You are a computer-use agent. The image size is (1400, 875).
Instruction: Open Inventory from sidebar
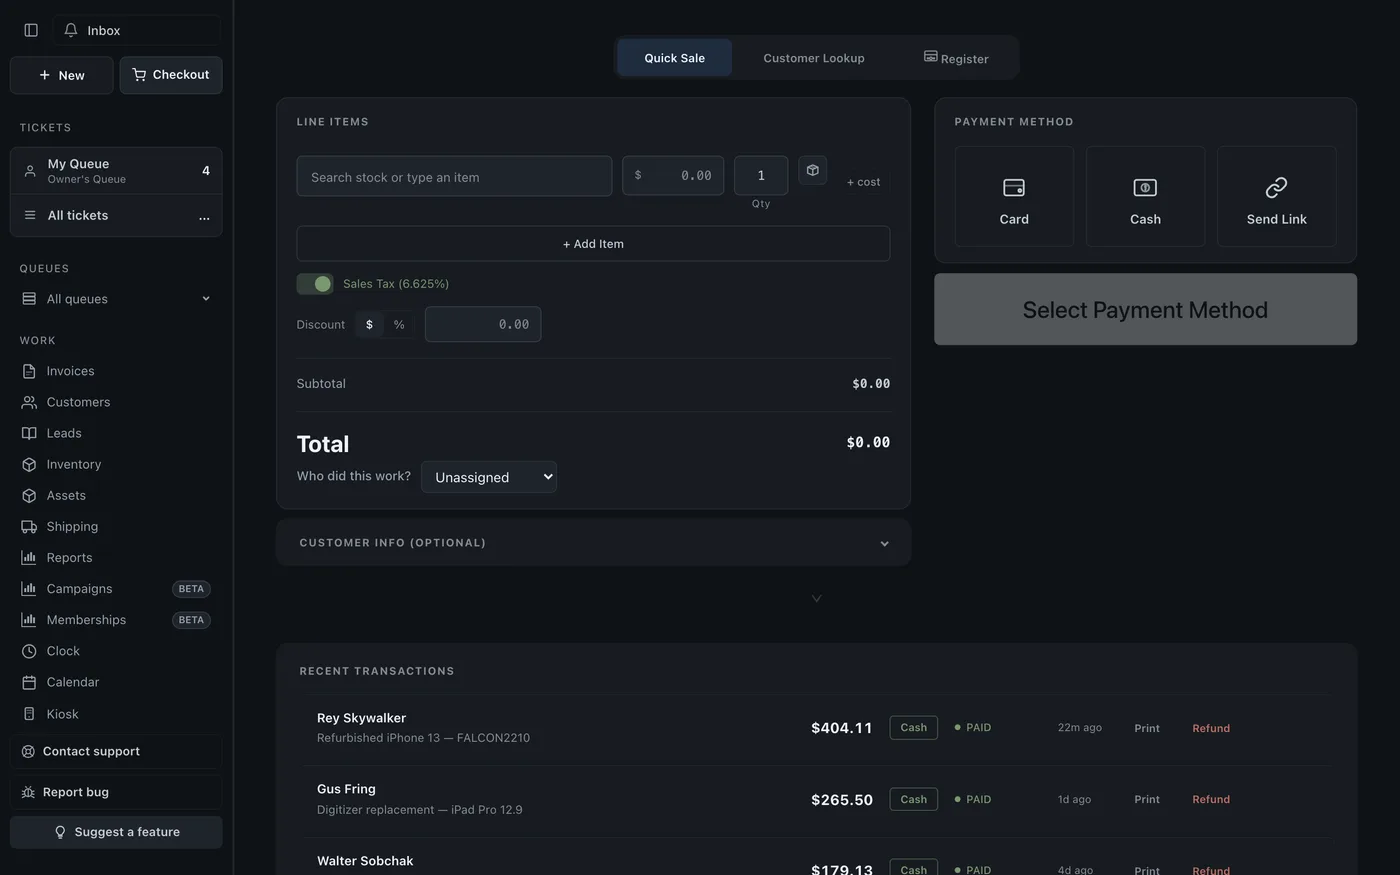(x=116, y=464)
